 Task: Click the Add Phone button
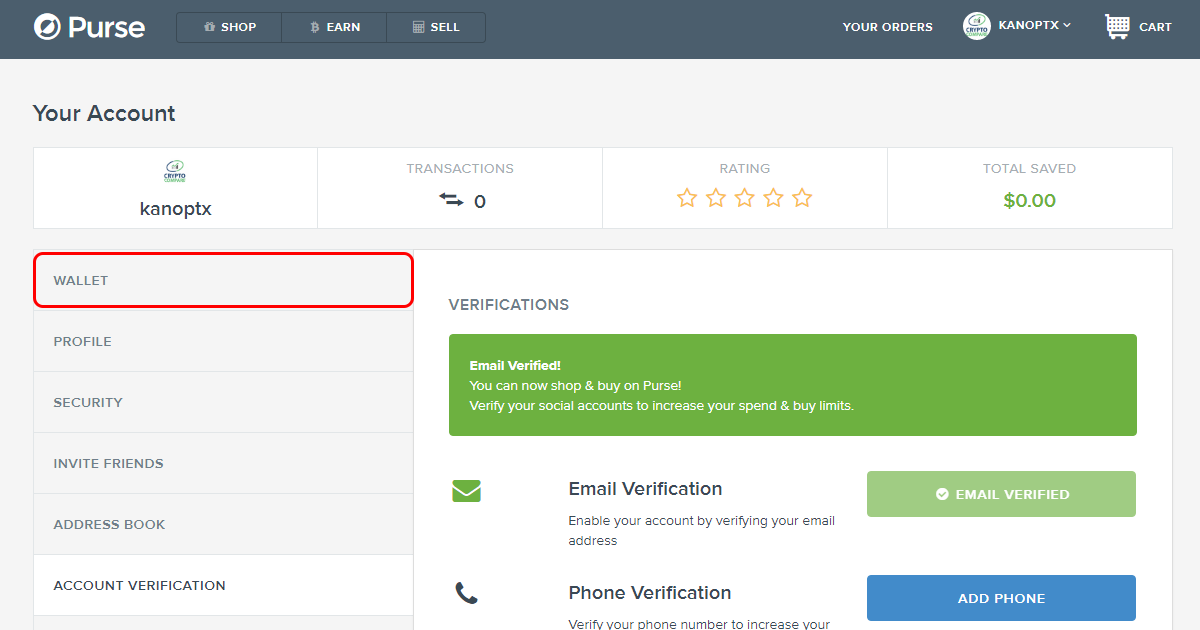pyautogui.click(x=1001, y=598)
